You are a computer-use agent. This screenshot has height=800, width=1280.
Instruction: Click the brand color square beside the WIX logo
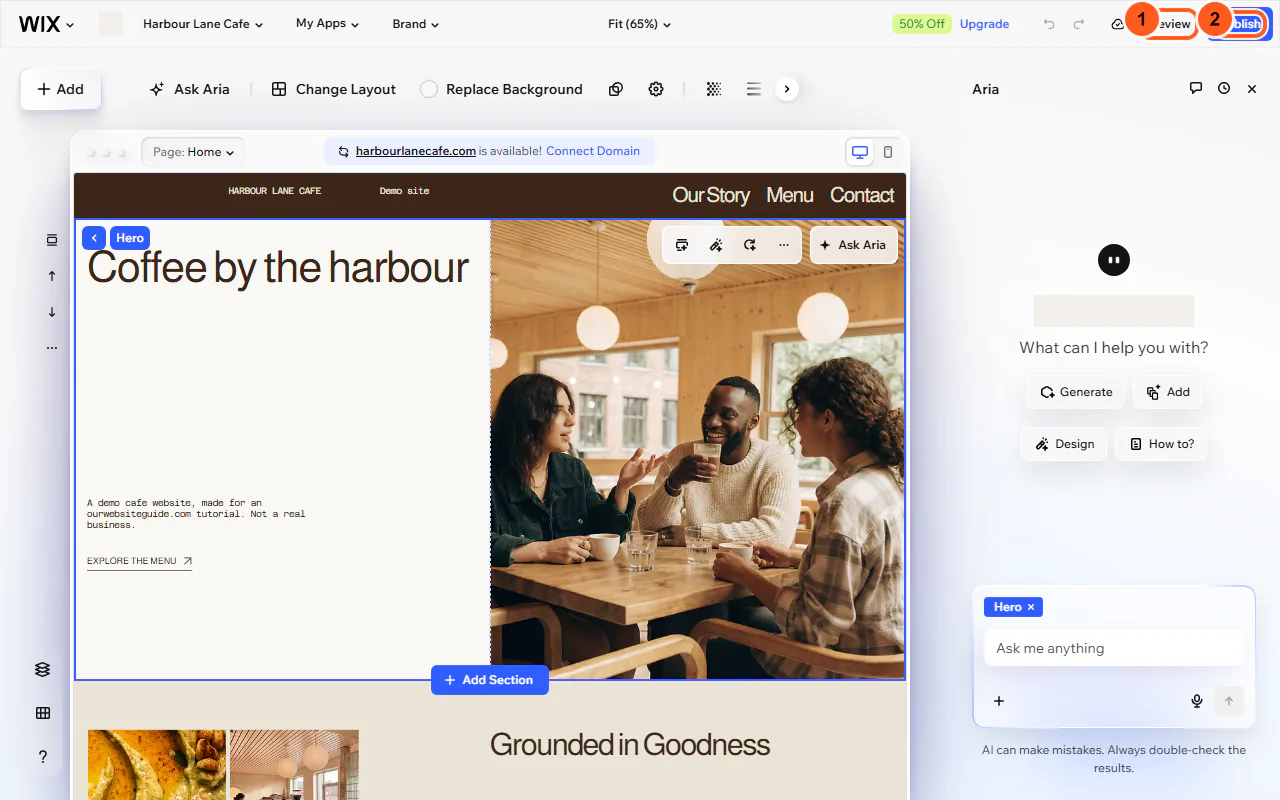tap(111, 24)
